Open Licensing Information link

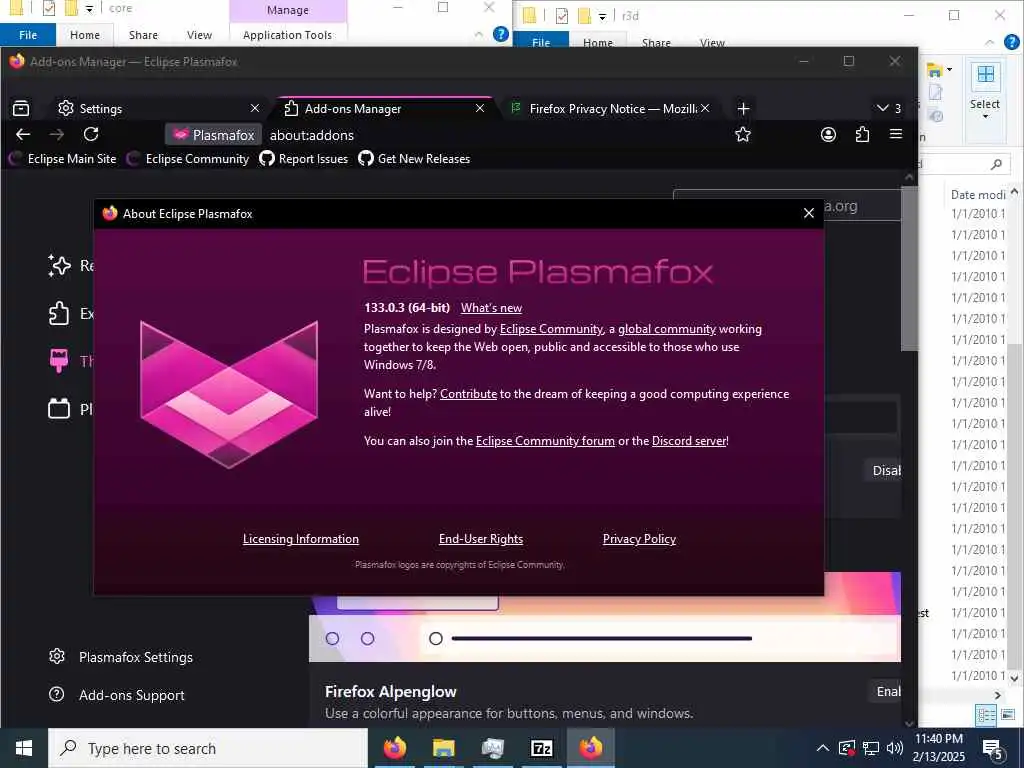300,539
